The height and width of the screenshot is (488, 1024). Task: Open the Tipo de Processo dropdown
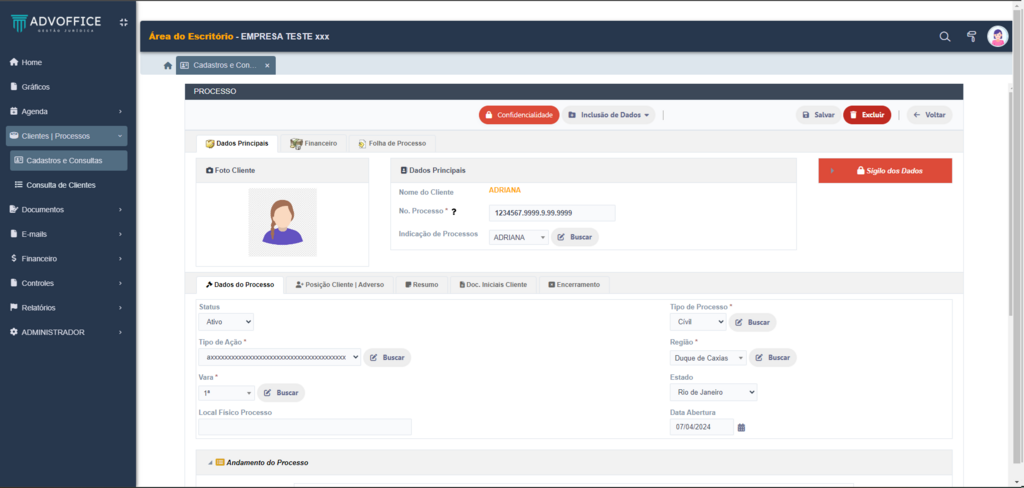[697, 322]
